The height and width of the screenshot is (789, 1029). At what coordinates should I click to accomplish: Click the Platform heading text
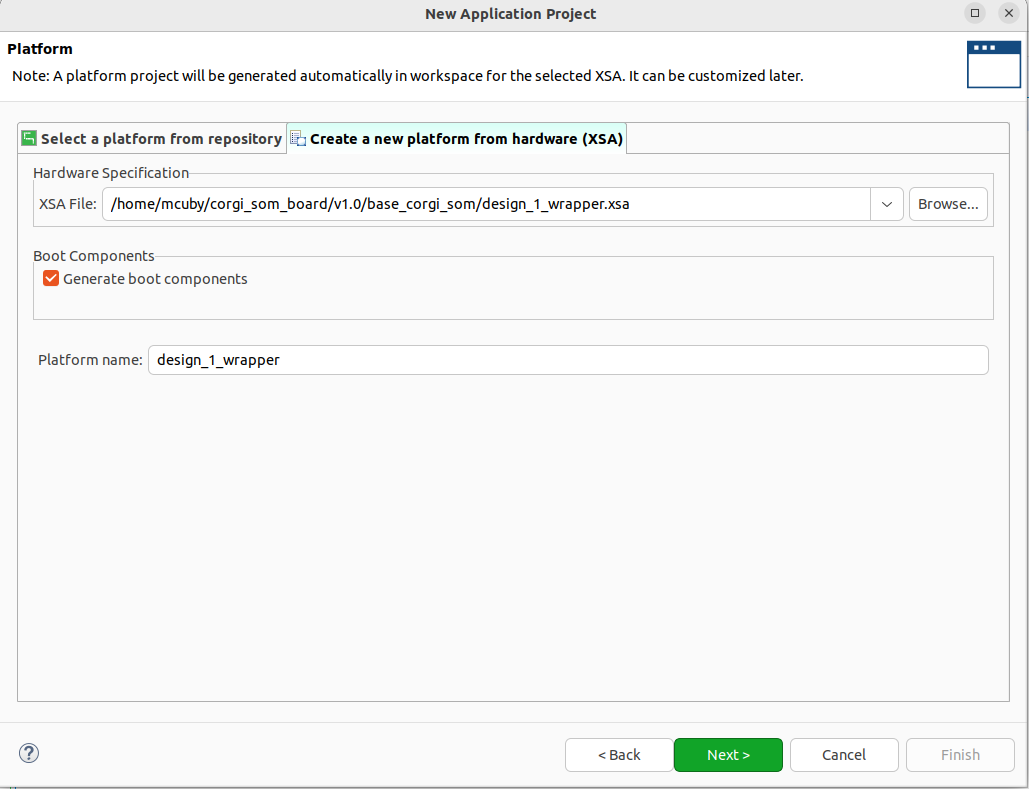tap(40, 49)
